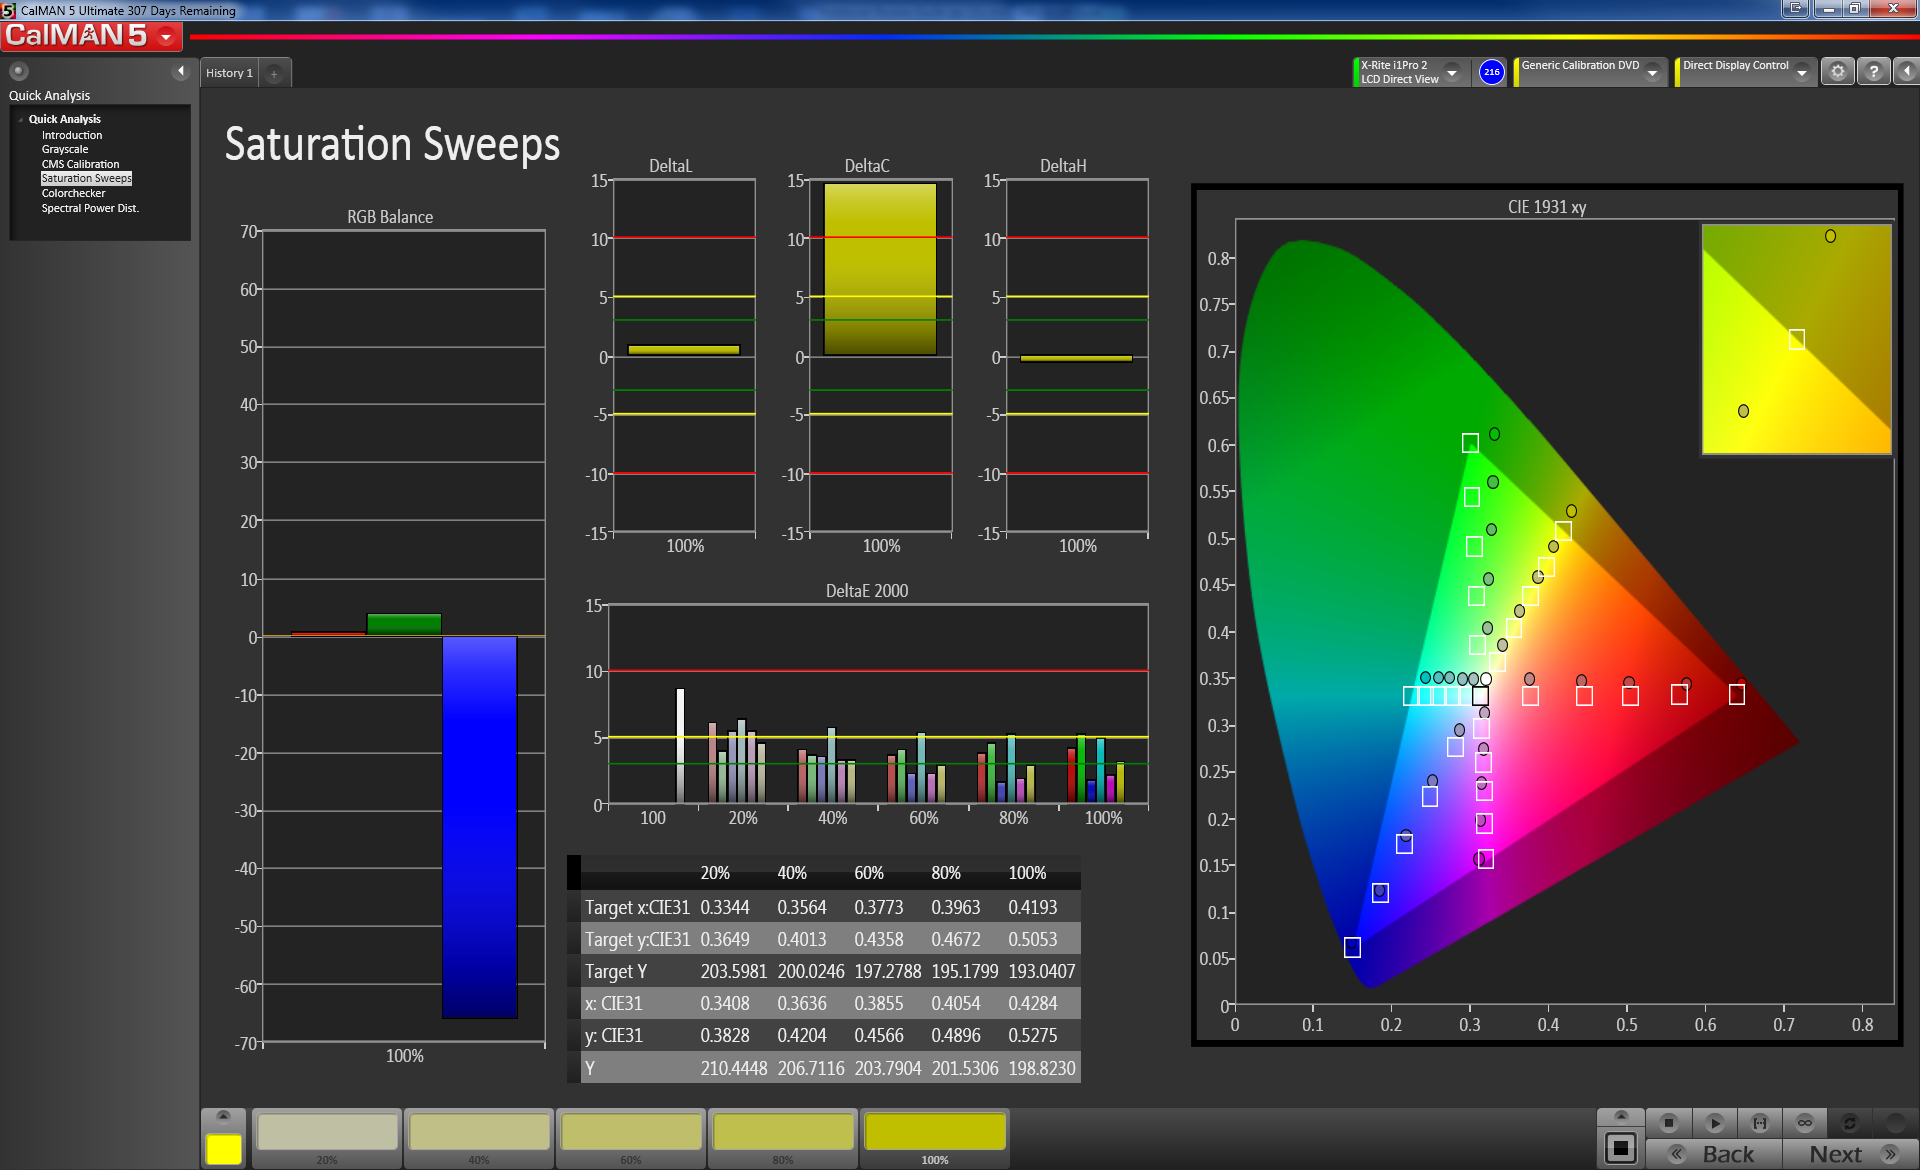Toggle round button at sidebar top-left
The height and width of the screenshot is (1170, 1920).
click(19, 71)
